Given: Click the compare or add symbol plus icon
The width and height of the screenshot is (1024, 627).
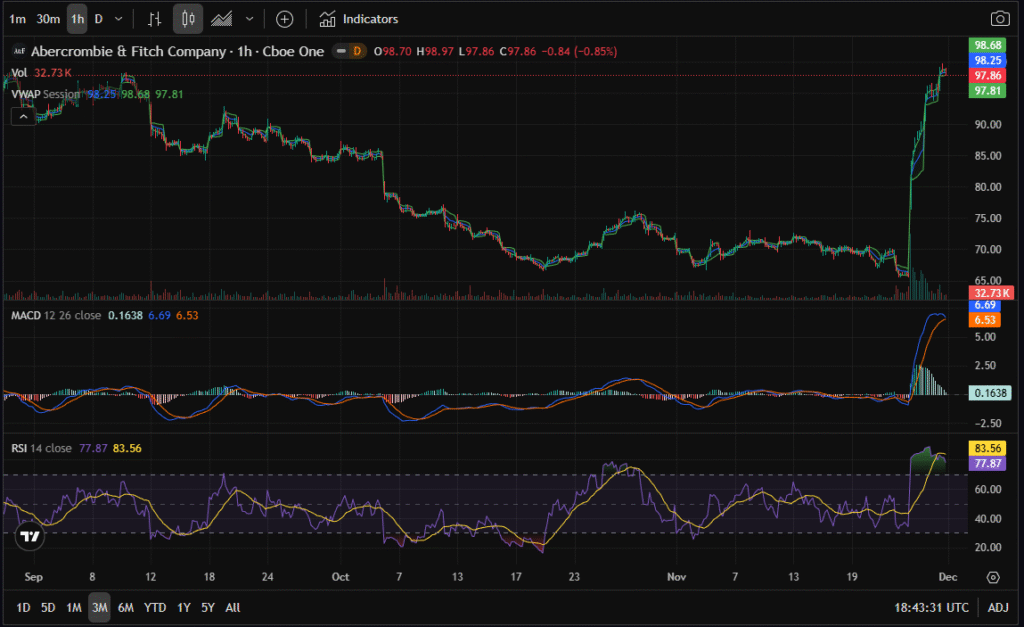Looking at the screenshot, I should click(x=285, y=19).
